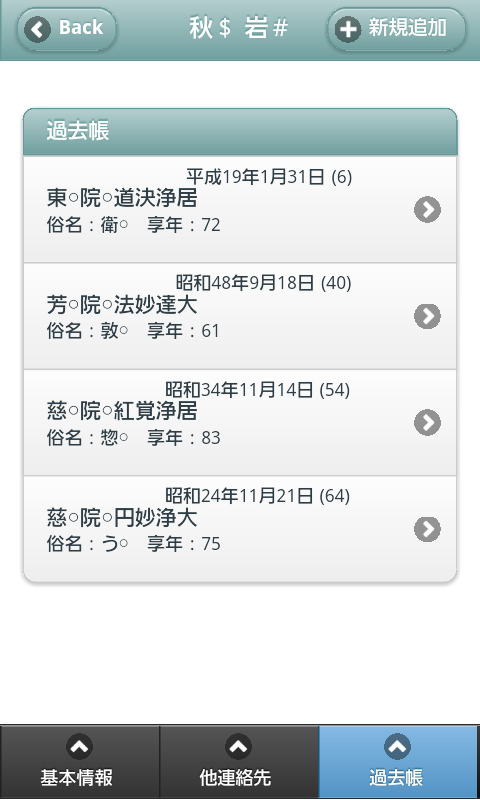The width and height of the screenshot is (480, 800).
Task: Add a new record via 新規追加
Action: point(396,29)
